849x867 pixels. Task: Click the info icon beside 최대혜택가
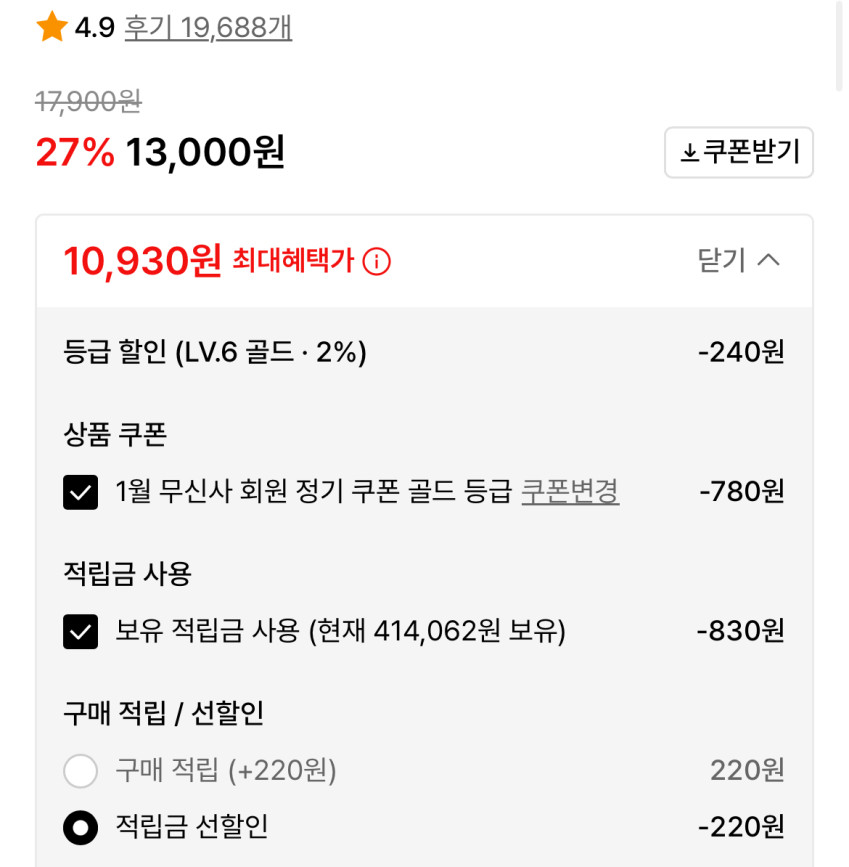point(377,262)
